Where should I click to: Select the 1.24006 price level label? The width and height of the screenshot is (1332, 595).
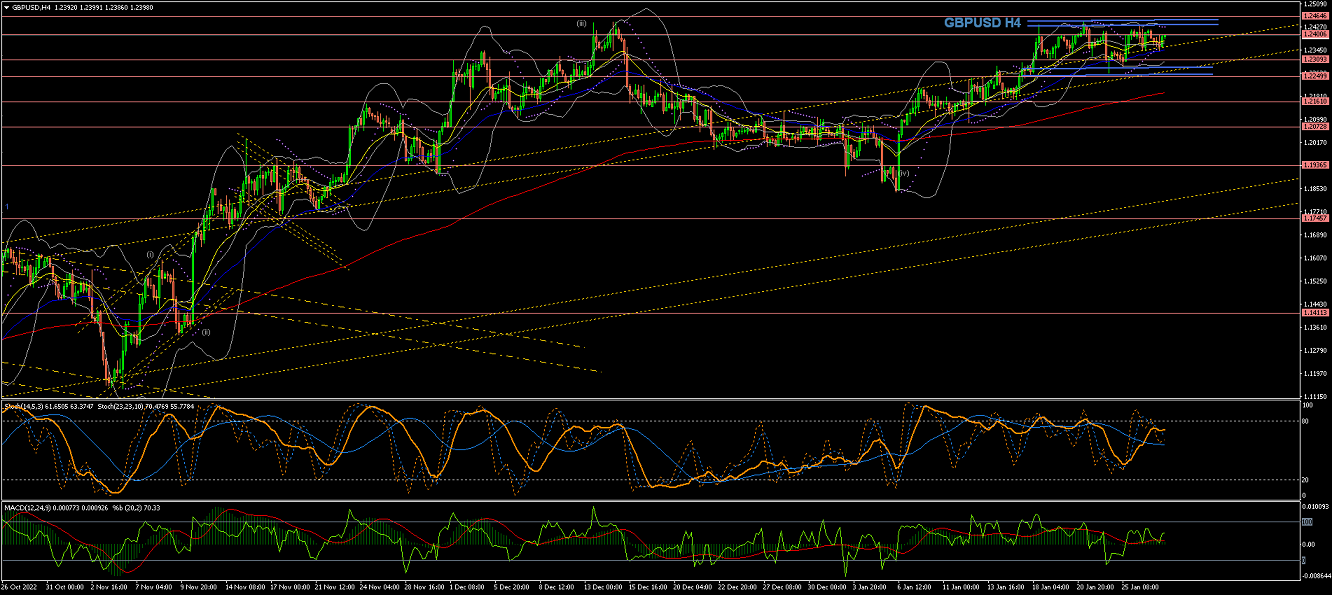point(1314,35)
